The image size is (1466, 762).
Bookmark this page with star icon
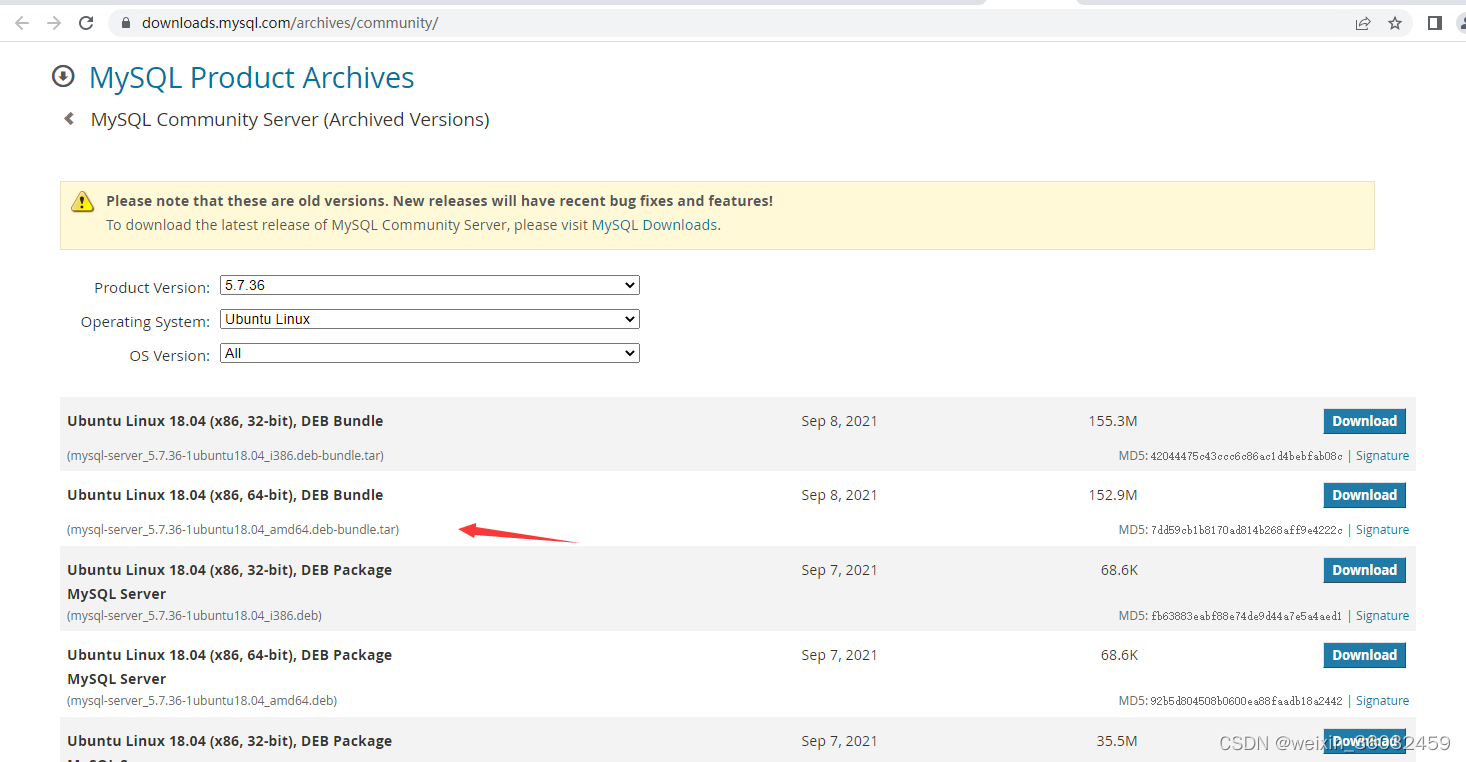[x=1395, y=23]
